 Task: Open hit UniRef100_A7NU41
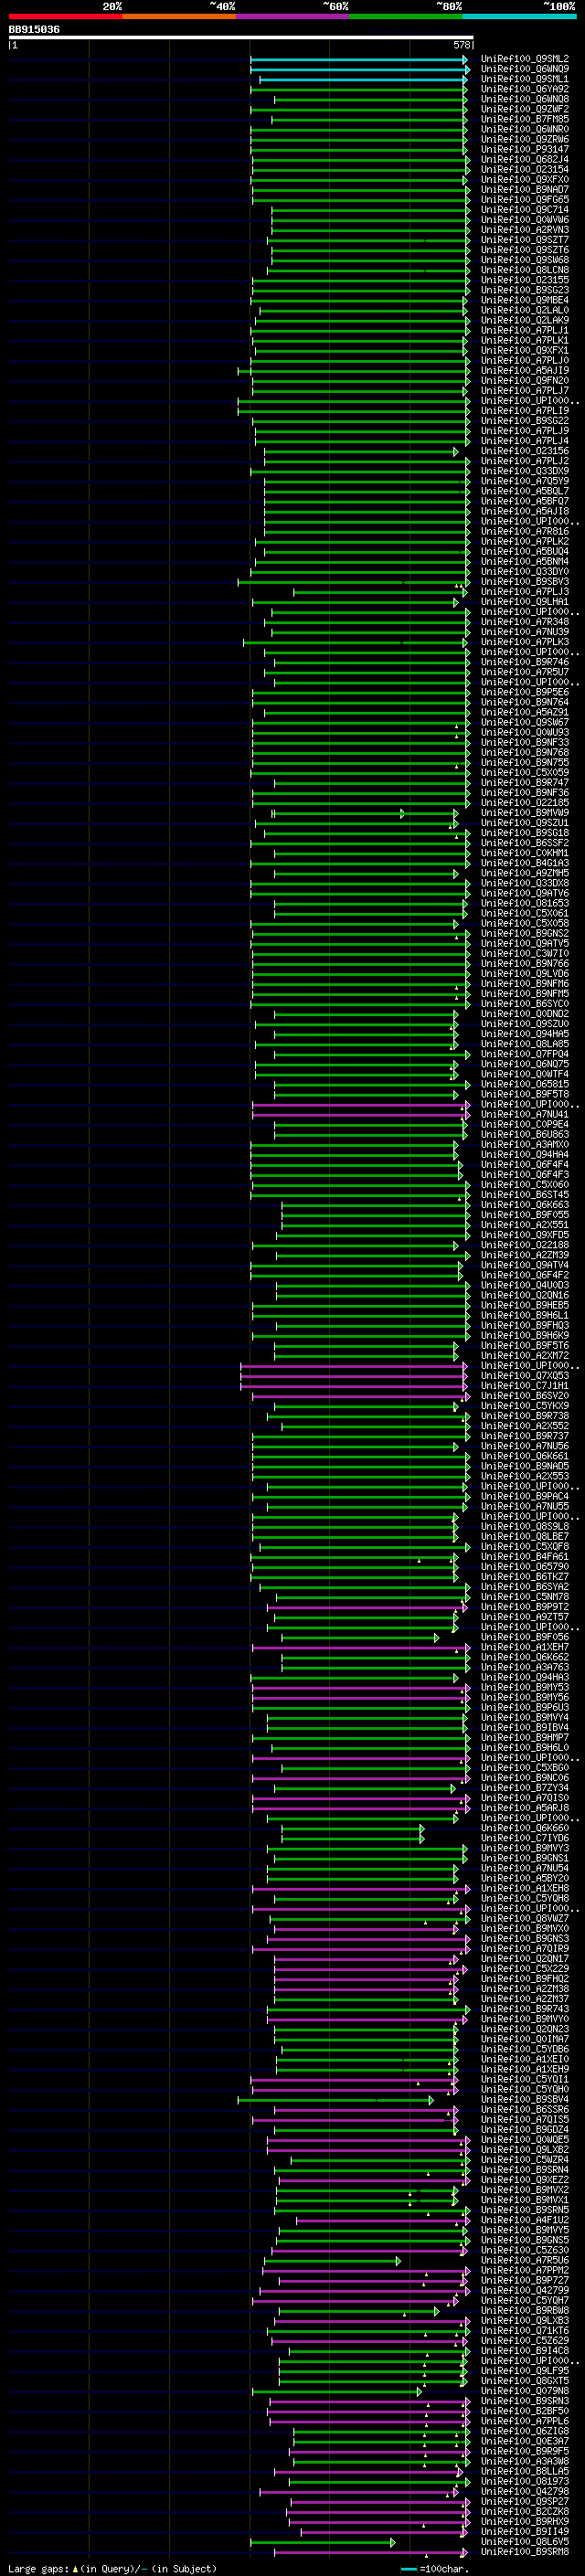[x=524, y=1115]
